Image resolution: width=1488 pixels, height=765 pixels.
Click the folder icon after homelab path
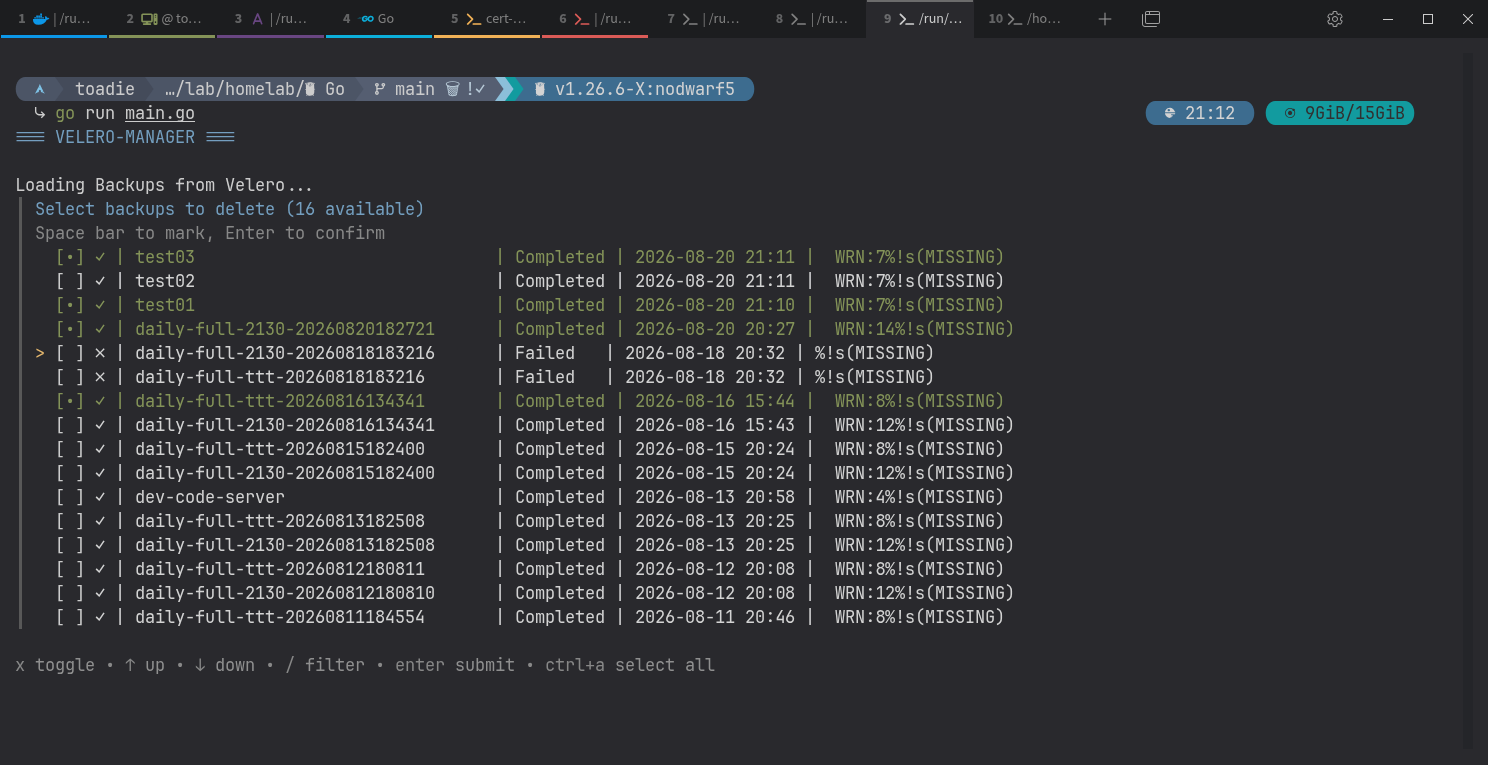coord(310,89)
